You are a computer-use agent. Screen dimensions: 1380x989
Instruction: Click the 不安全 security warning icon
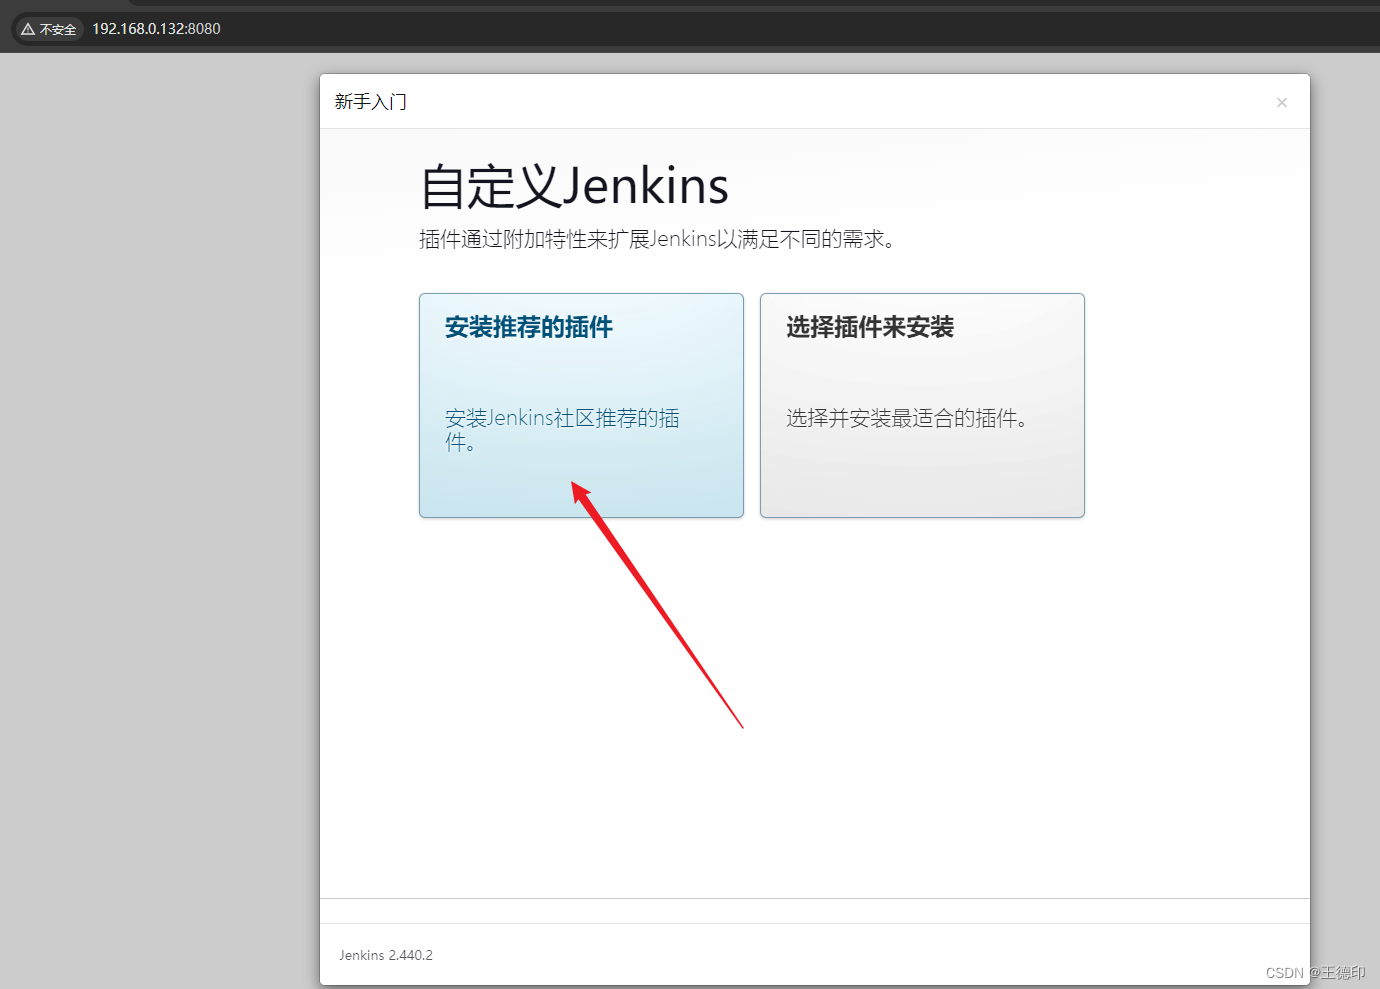pos(49,29)
